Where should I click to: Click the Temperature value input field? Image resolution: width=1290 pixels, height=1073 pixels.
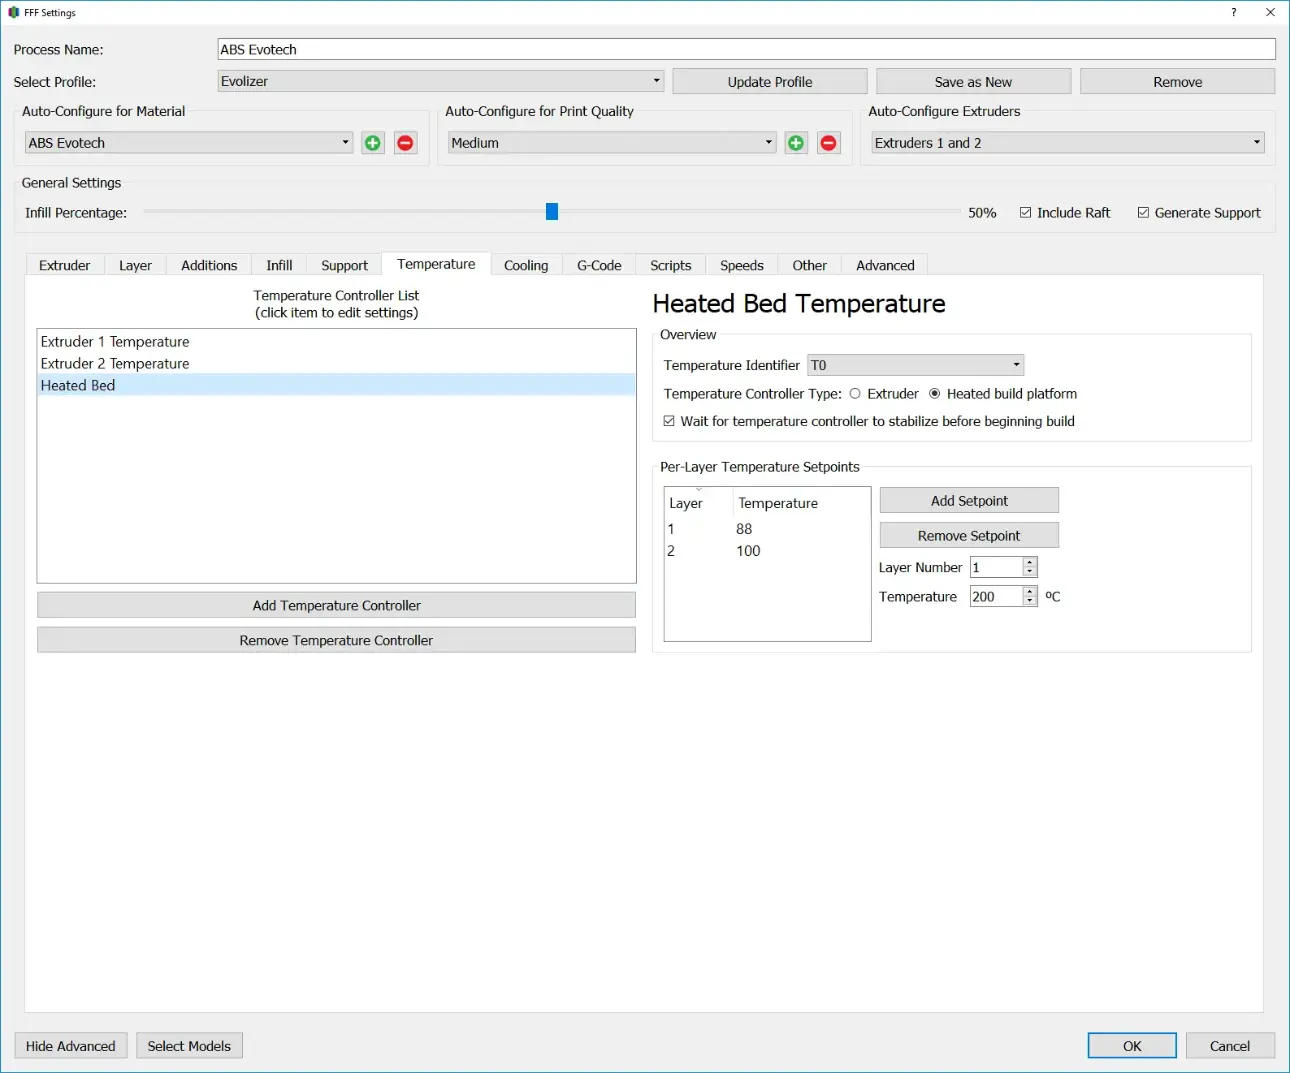tap(996, 596)
